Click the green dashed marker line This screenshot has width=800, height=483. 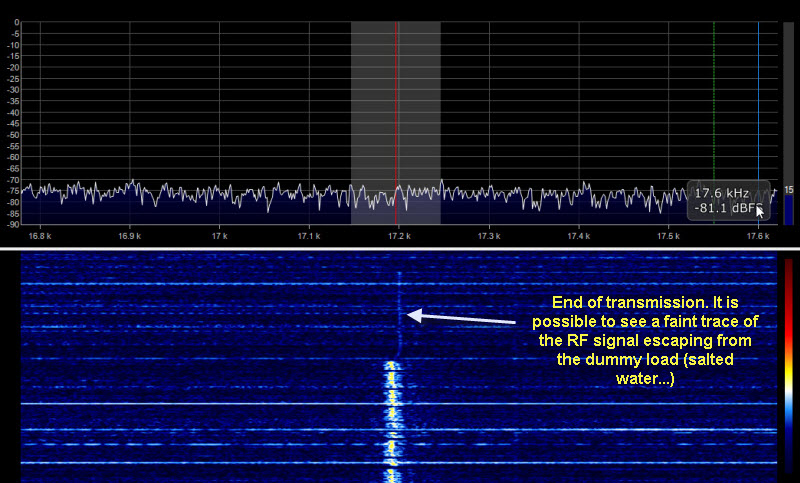714,100
